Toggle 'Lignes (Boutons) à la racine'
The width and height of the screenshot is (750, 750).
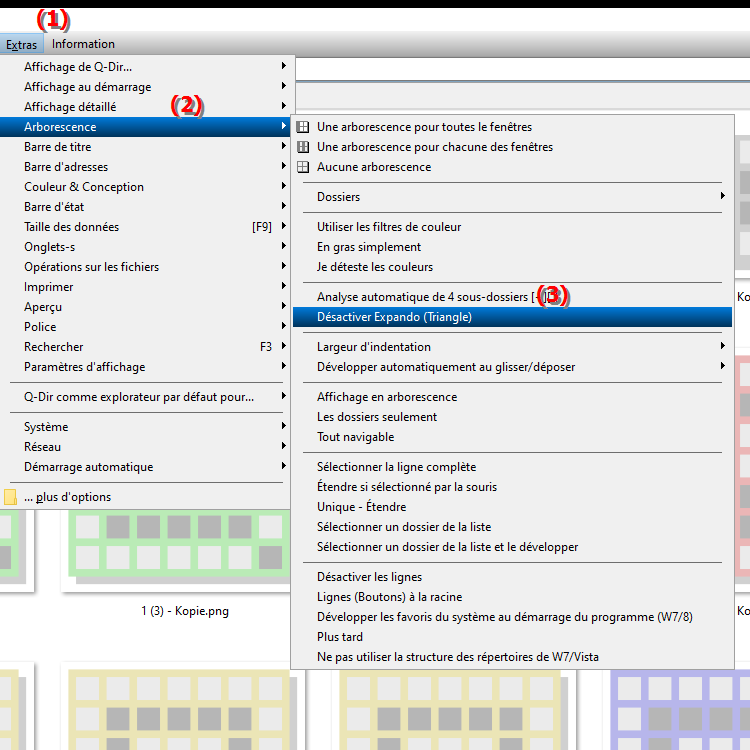(512, 597)
